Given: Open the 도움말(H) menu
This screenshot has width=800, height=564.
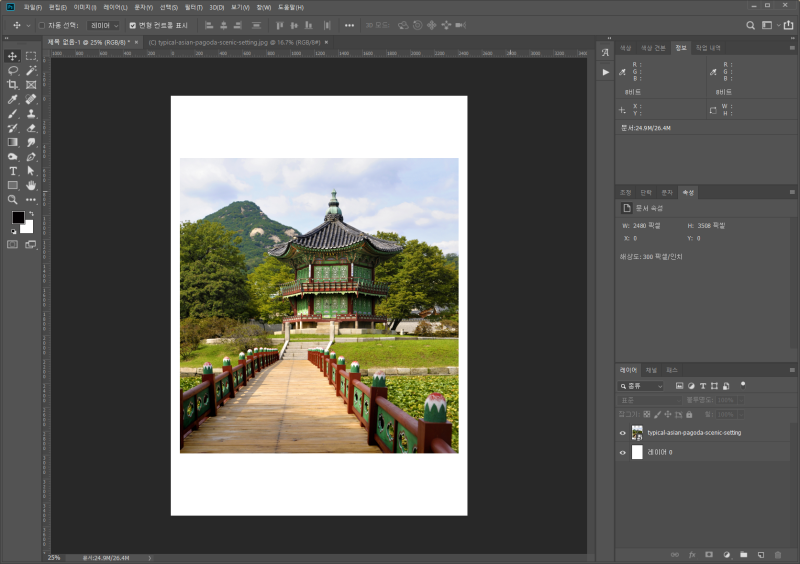Looking at the screenshot, I should [x=291, y=7].
